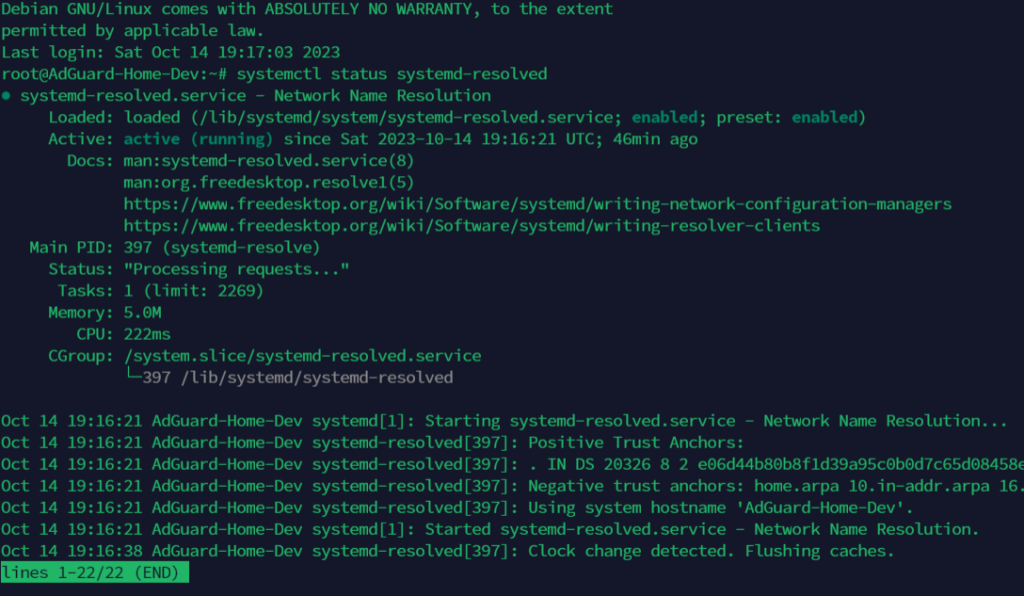Click the lines 1-22/22 (END) pager indicator
Viewport: 1024px width, 596px height.
coord(95,572)
